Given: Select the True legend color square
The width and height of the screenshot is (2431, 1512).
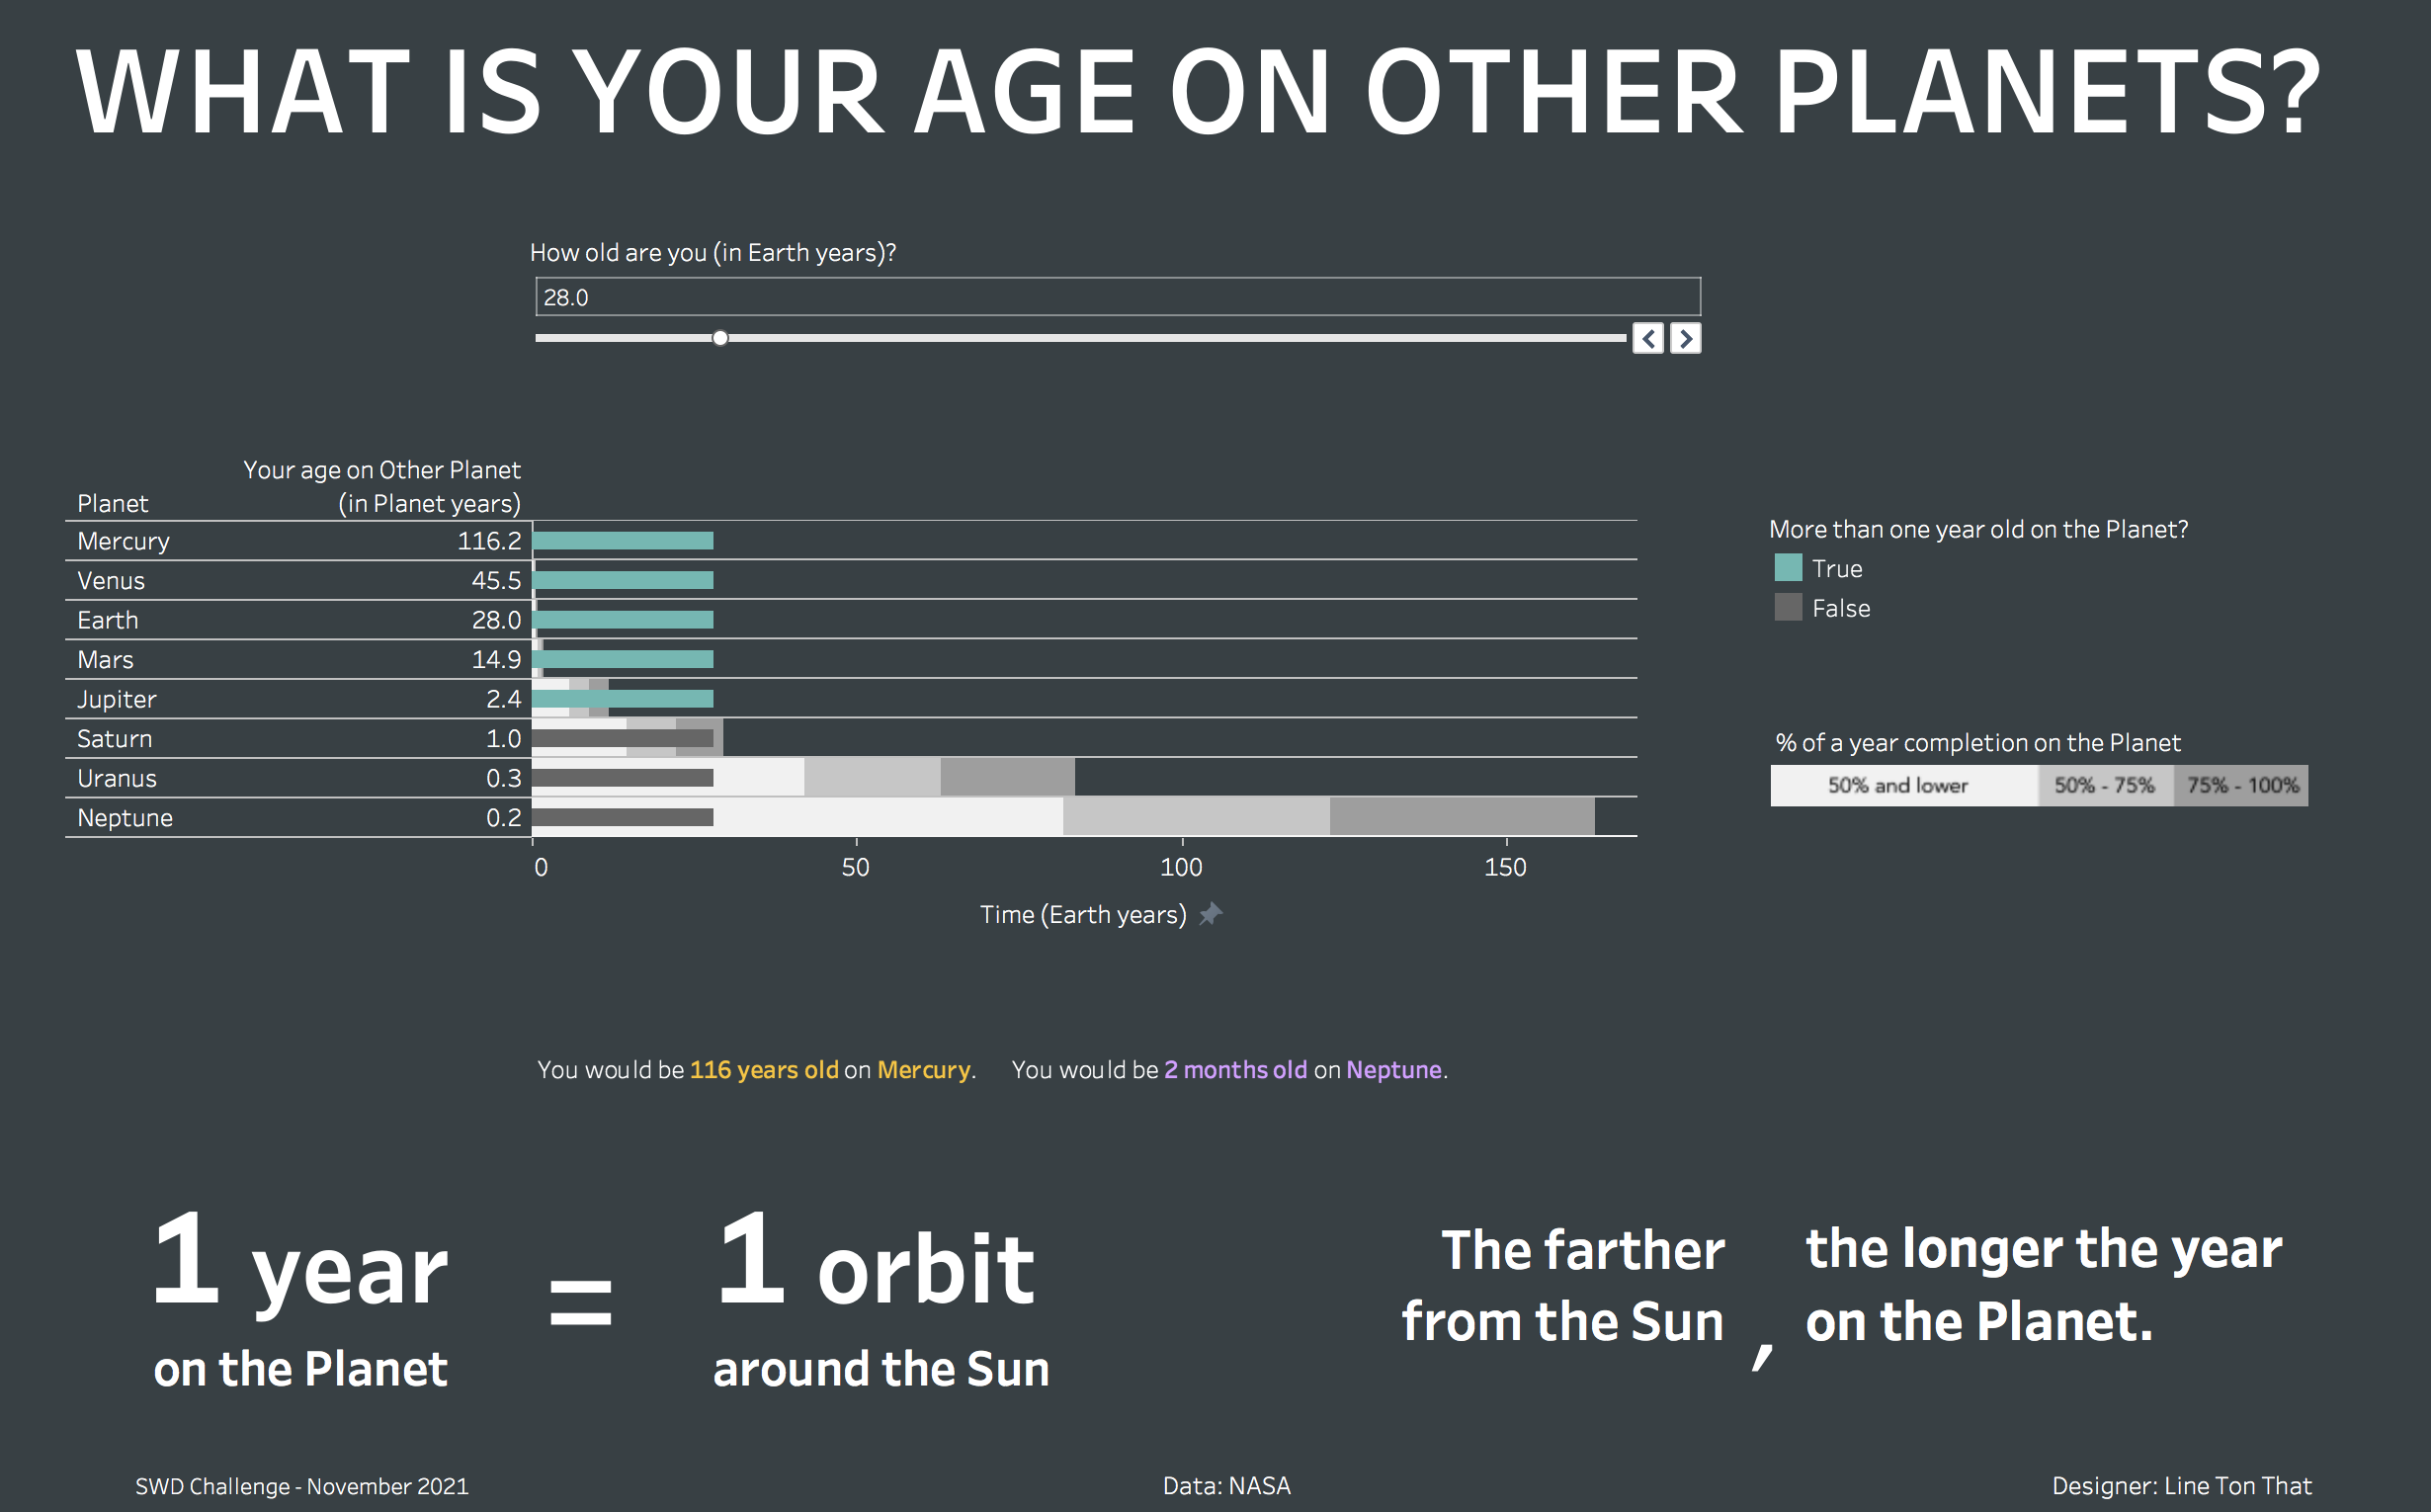Looking at the screenshot, I should [x=1790, y=568].
